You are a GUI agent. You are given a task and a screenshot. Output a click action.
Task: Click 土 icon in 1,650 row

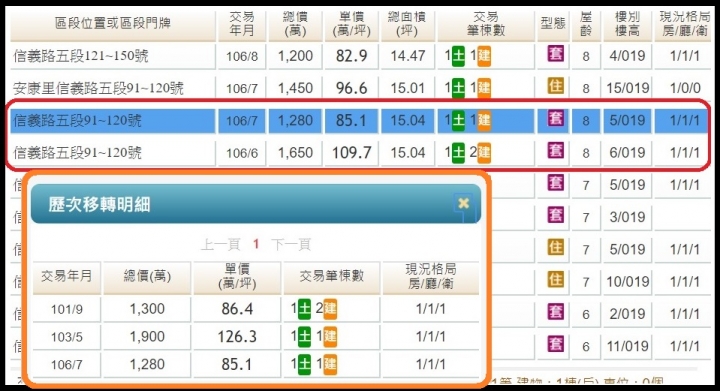point(458,153)
